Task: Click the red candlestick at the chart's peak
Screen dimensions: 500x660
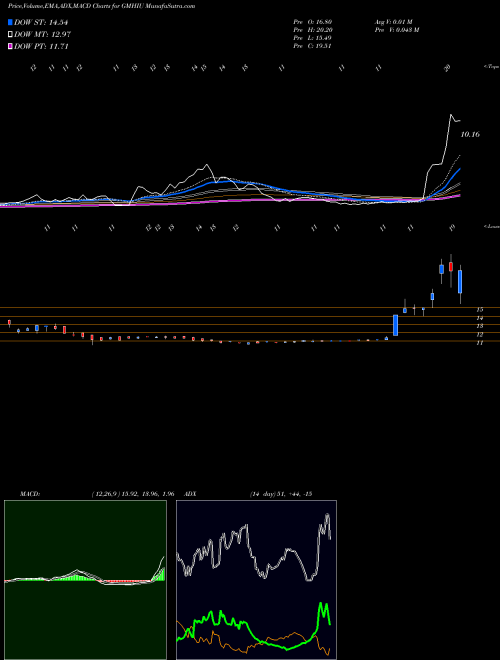Action: point(451,266)
